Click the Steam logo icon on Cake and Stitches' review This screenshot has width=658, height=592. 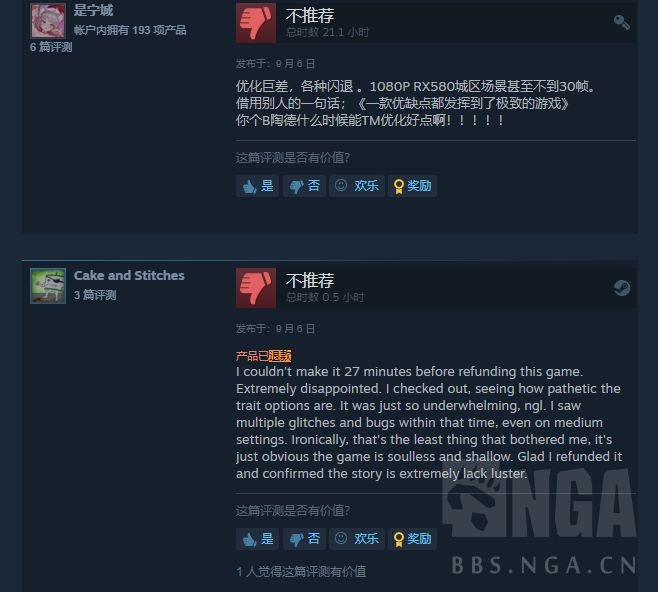(622, 288)
